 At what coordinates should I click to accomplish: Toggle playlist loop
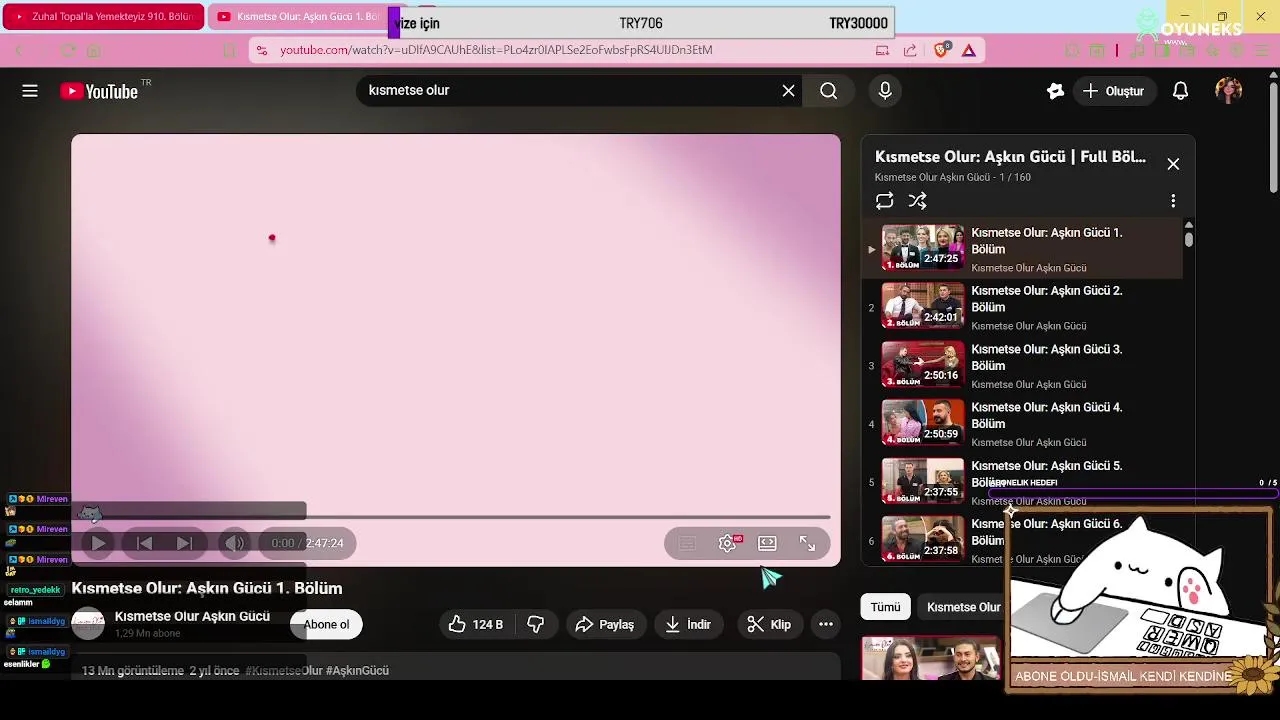tap(884, 201)
